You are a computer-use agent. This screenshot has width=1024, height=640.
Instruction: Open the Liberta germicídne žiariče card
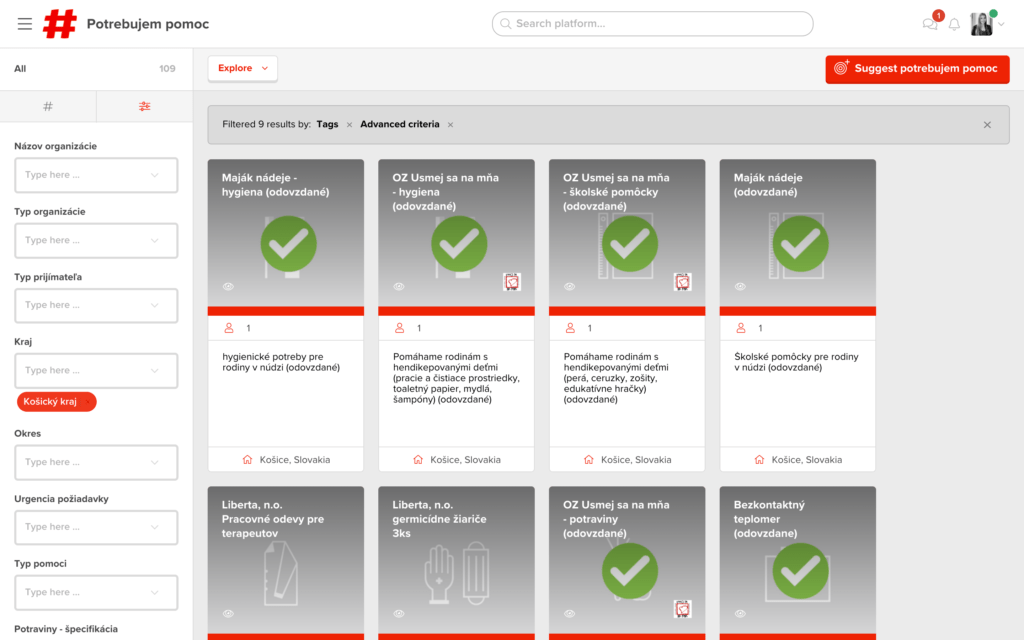pyautogui.click(x=456, y=560)
